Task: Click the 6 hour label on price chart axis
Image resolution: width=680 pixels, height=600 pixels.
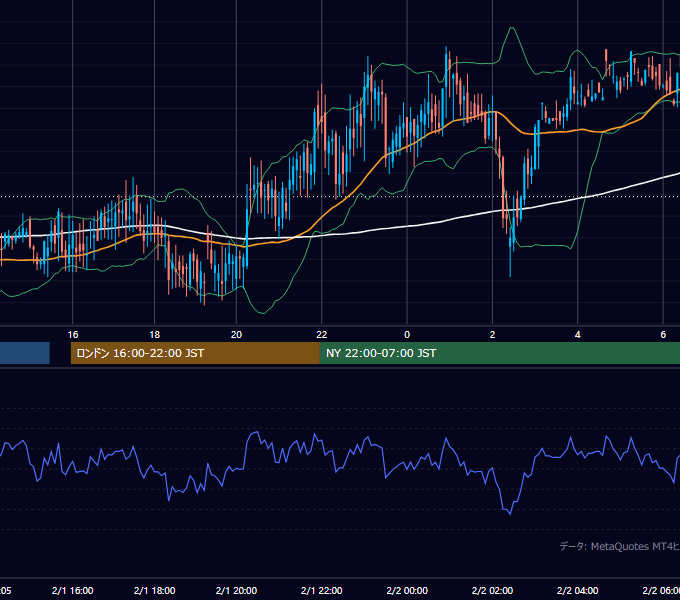Action: point(663,335)
